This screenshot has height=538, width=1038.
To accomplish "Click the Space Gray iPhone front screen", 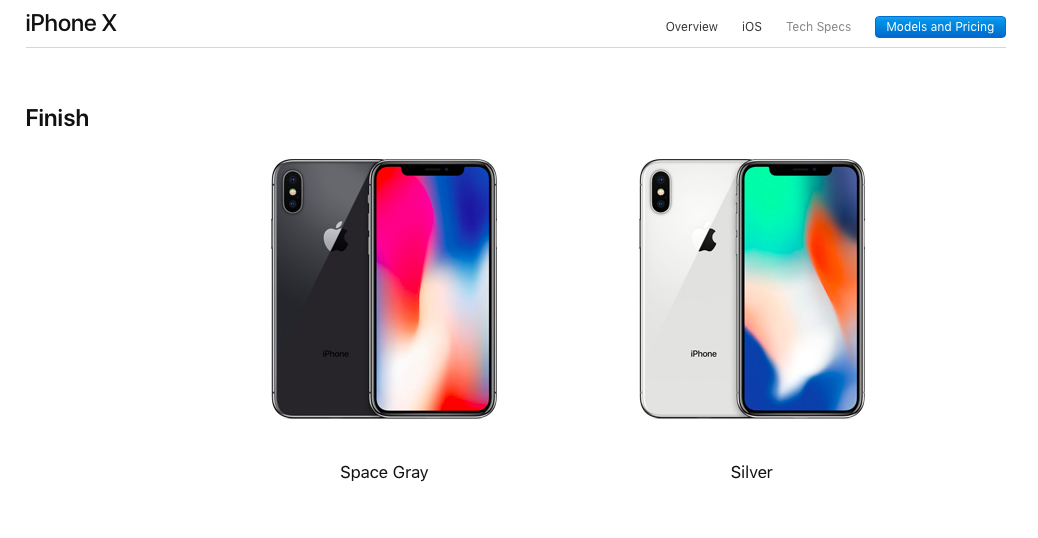I will click(433, 289).
